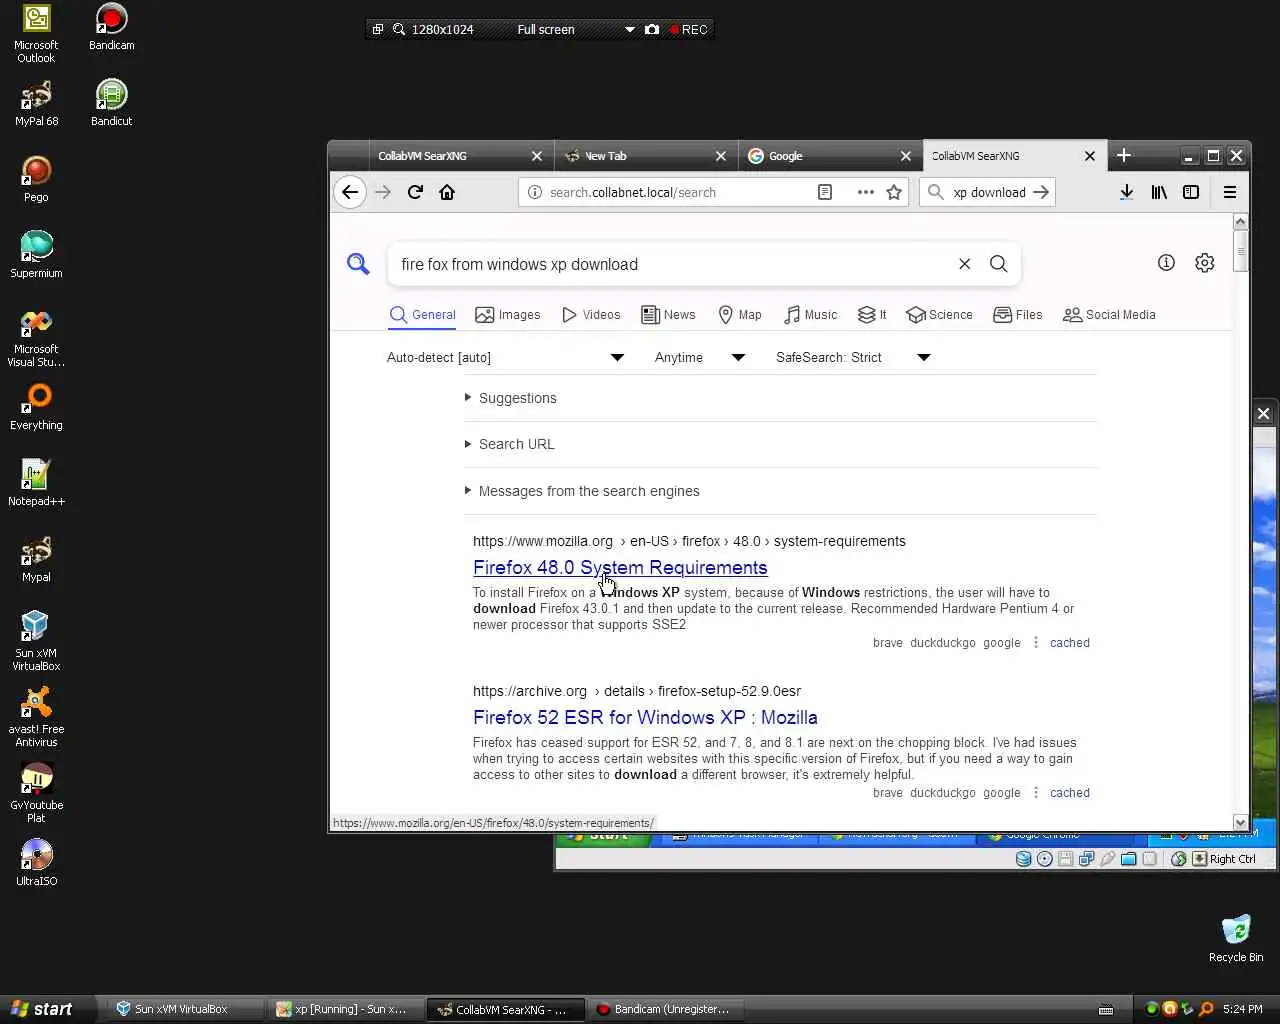The width and height of the screenshot is (1280, 1024).
Task: Select the Science search category
Action: [939, 315]
